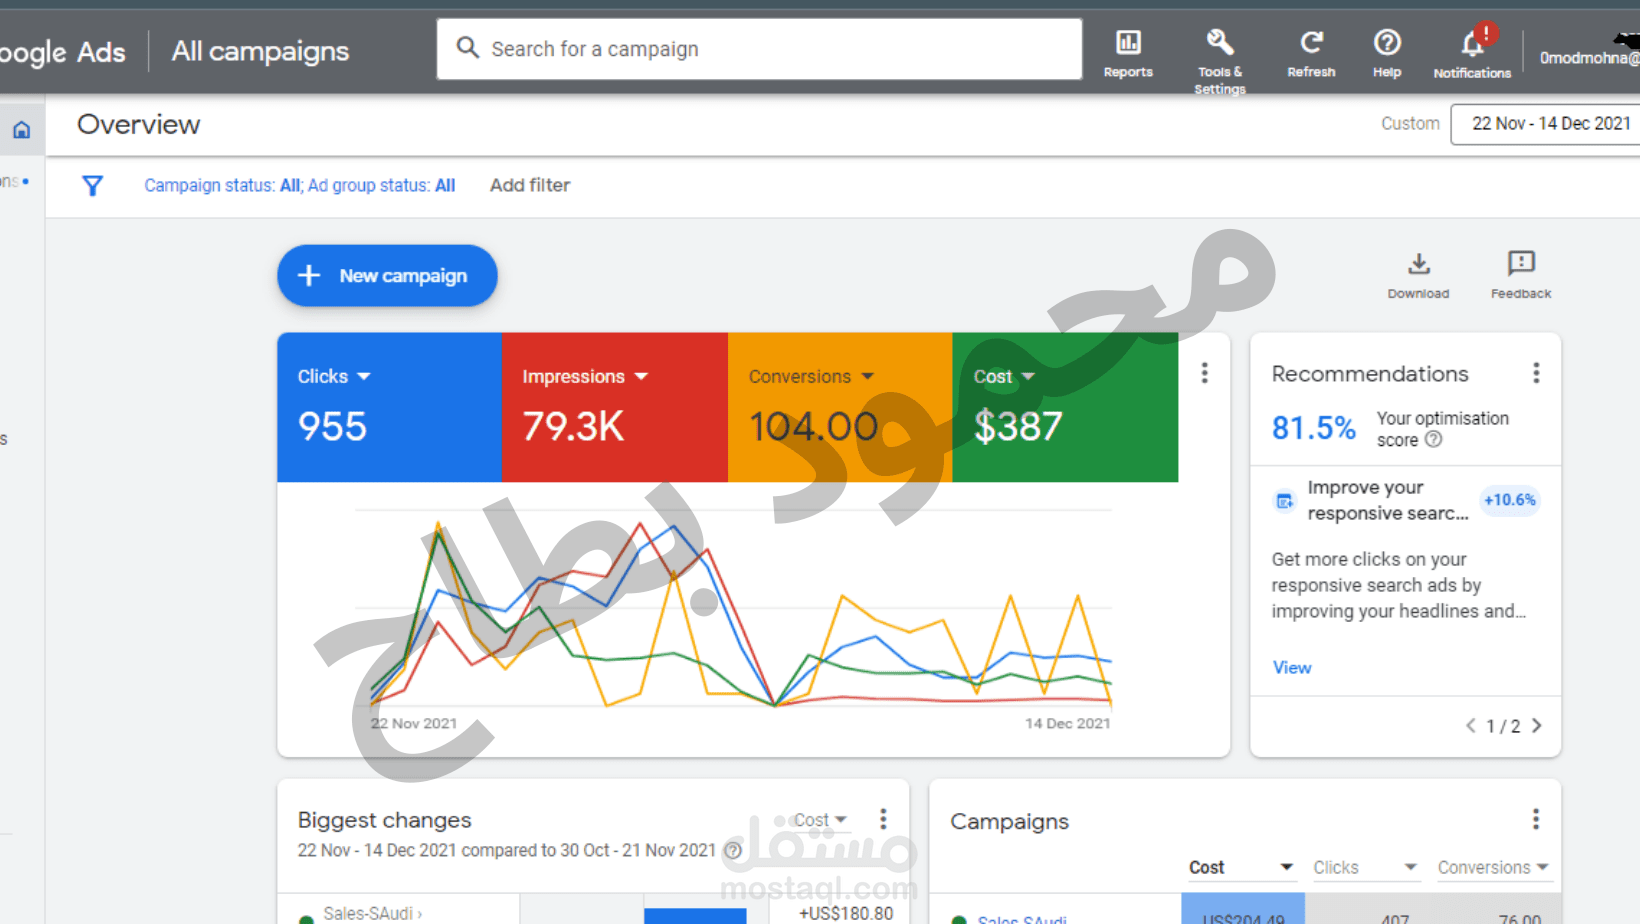1640x924 pixels.
Task: Open Tools & Settings wrench icon
Action: (1219, 42)
